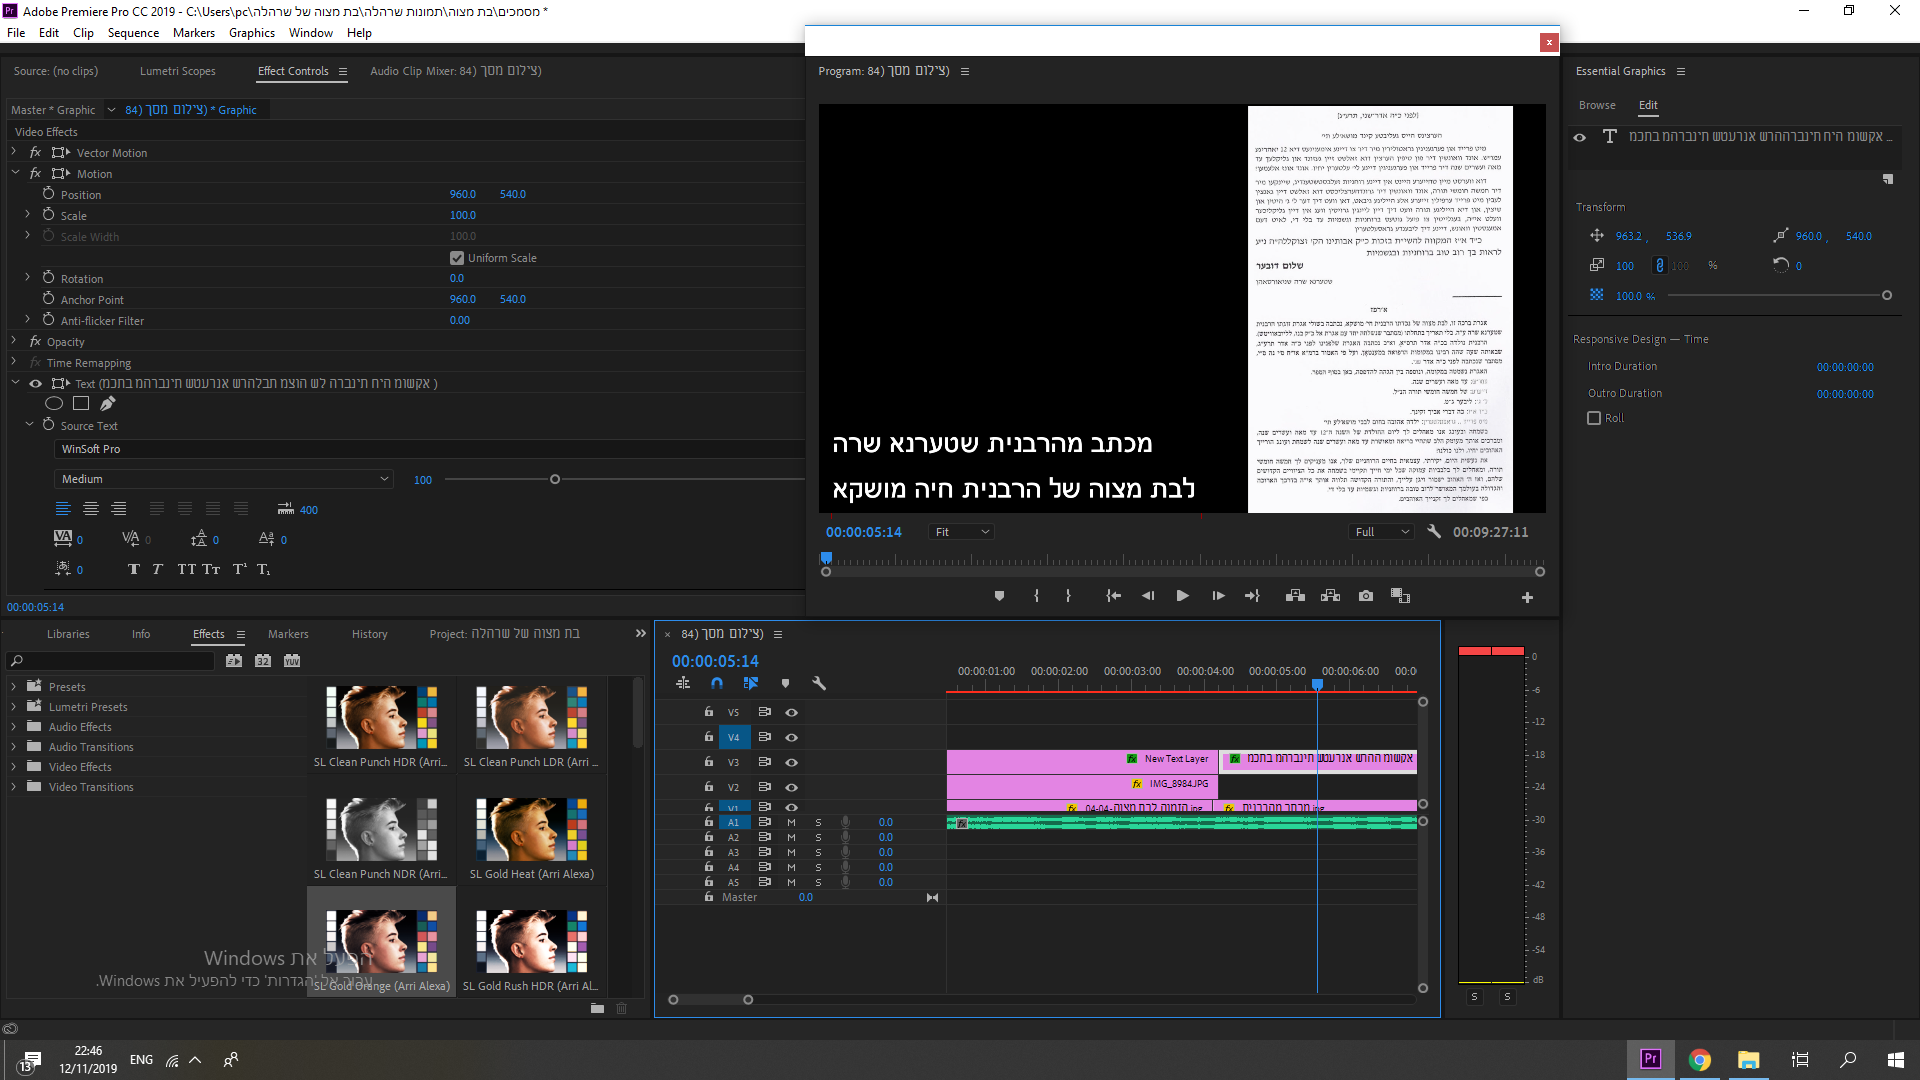The width and height of the screenshot is (1920, 1080).
Task: Switch to the Lumetri Scopes tab
Action: click(177, 71)
